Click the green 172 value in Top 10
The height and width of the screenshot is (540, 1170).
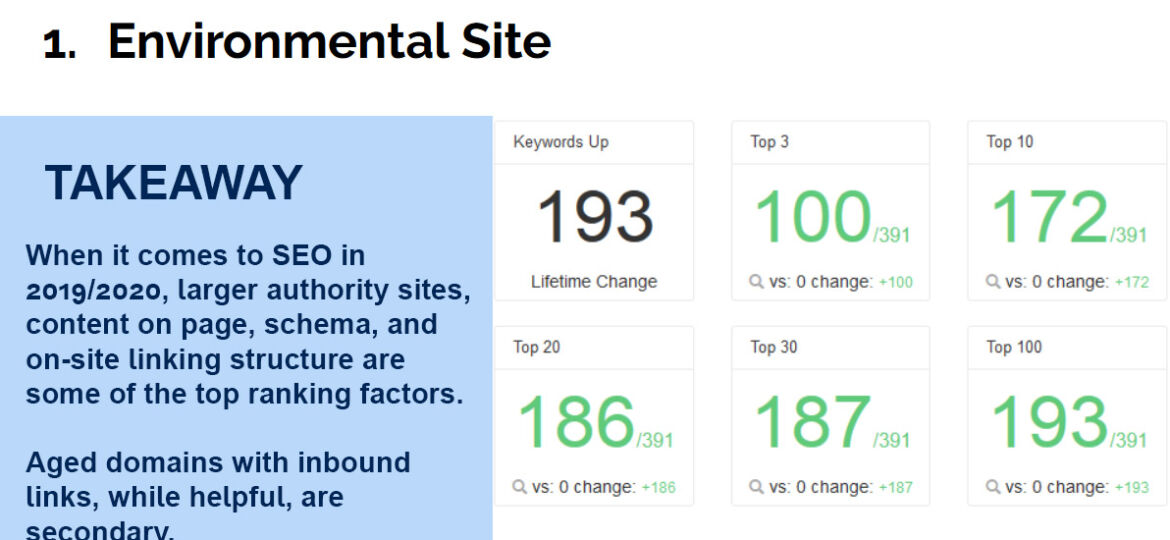point(1048,217)
